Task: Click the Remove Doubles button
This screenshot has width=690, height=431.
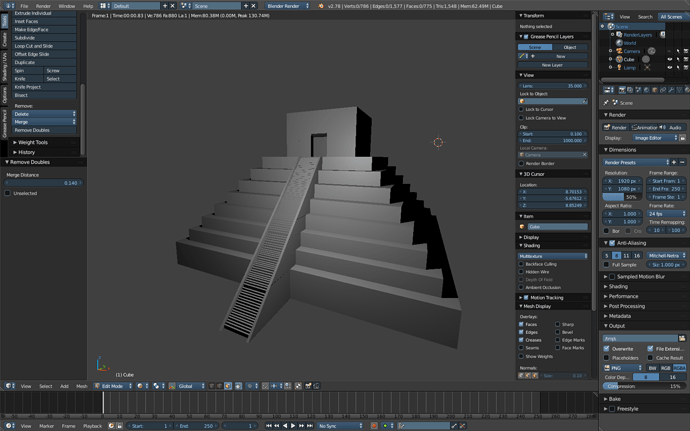Action: (44, 130)
